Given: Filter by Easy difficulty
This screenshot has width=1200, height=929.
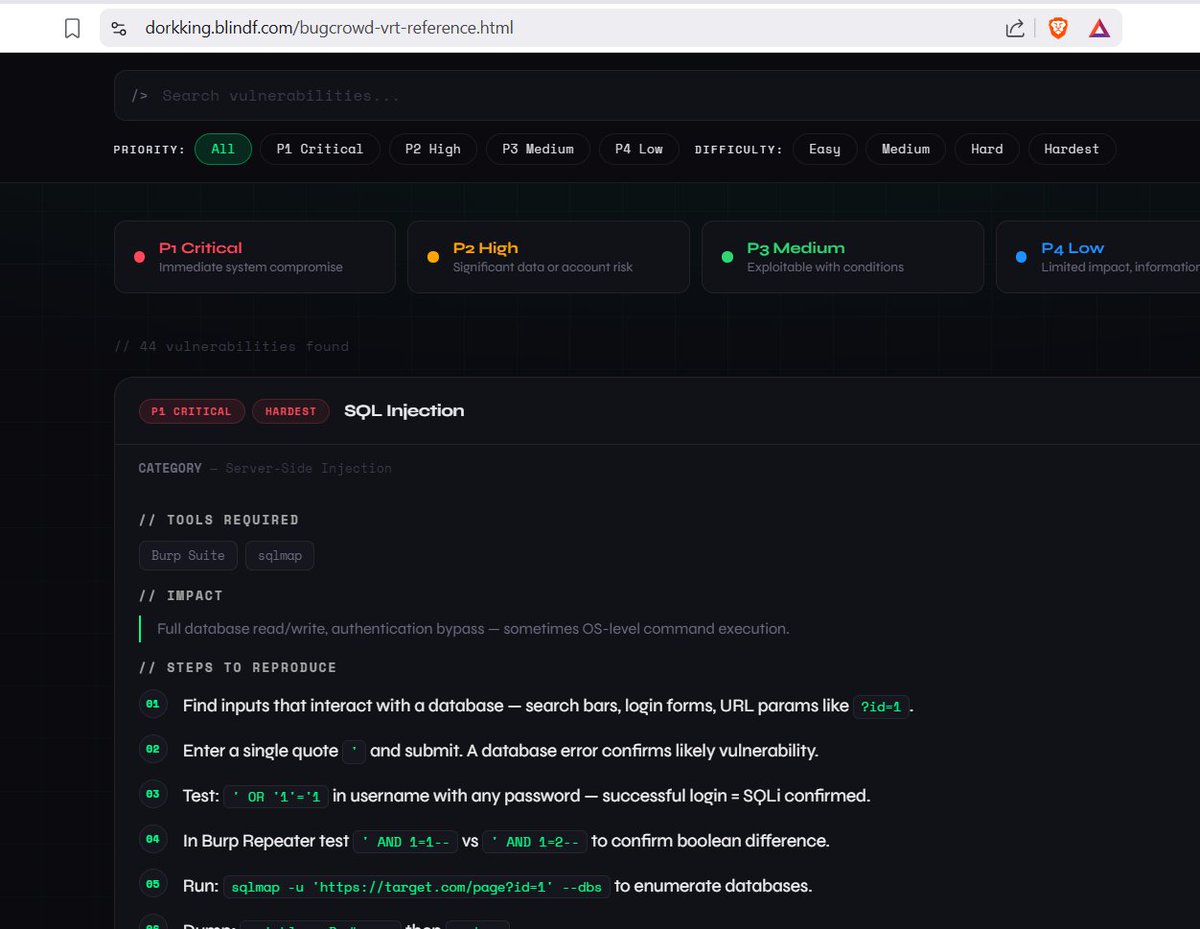Looking at the screenshot, I should click(x=825, y=149).
